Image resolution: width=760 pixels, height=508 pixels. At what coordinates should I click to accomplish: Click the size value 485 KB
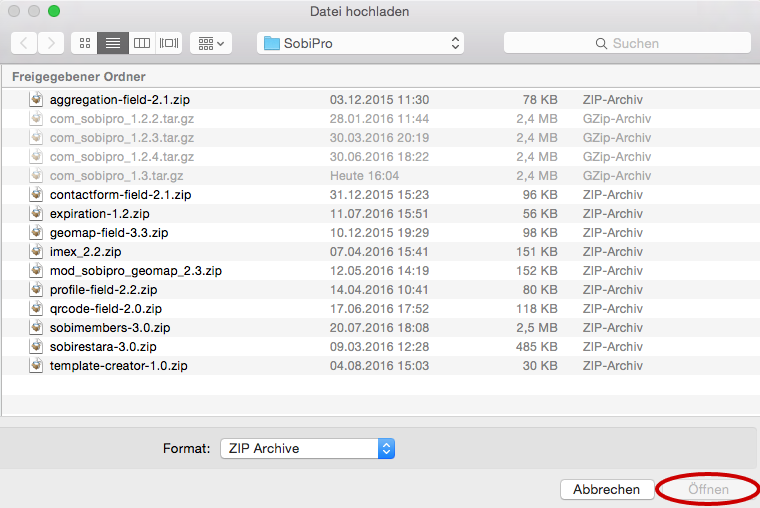pos(537,347)
